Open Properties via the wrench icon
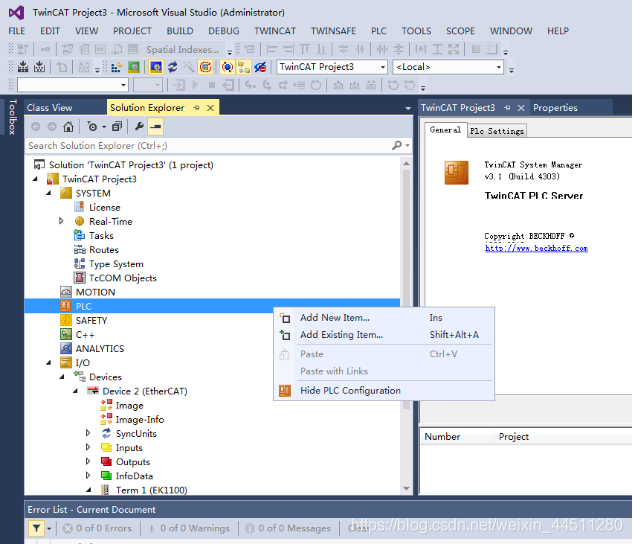Viewport: 633px width, 544px height. tap(139, 127)
